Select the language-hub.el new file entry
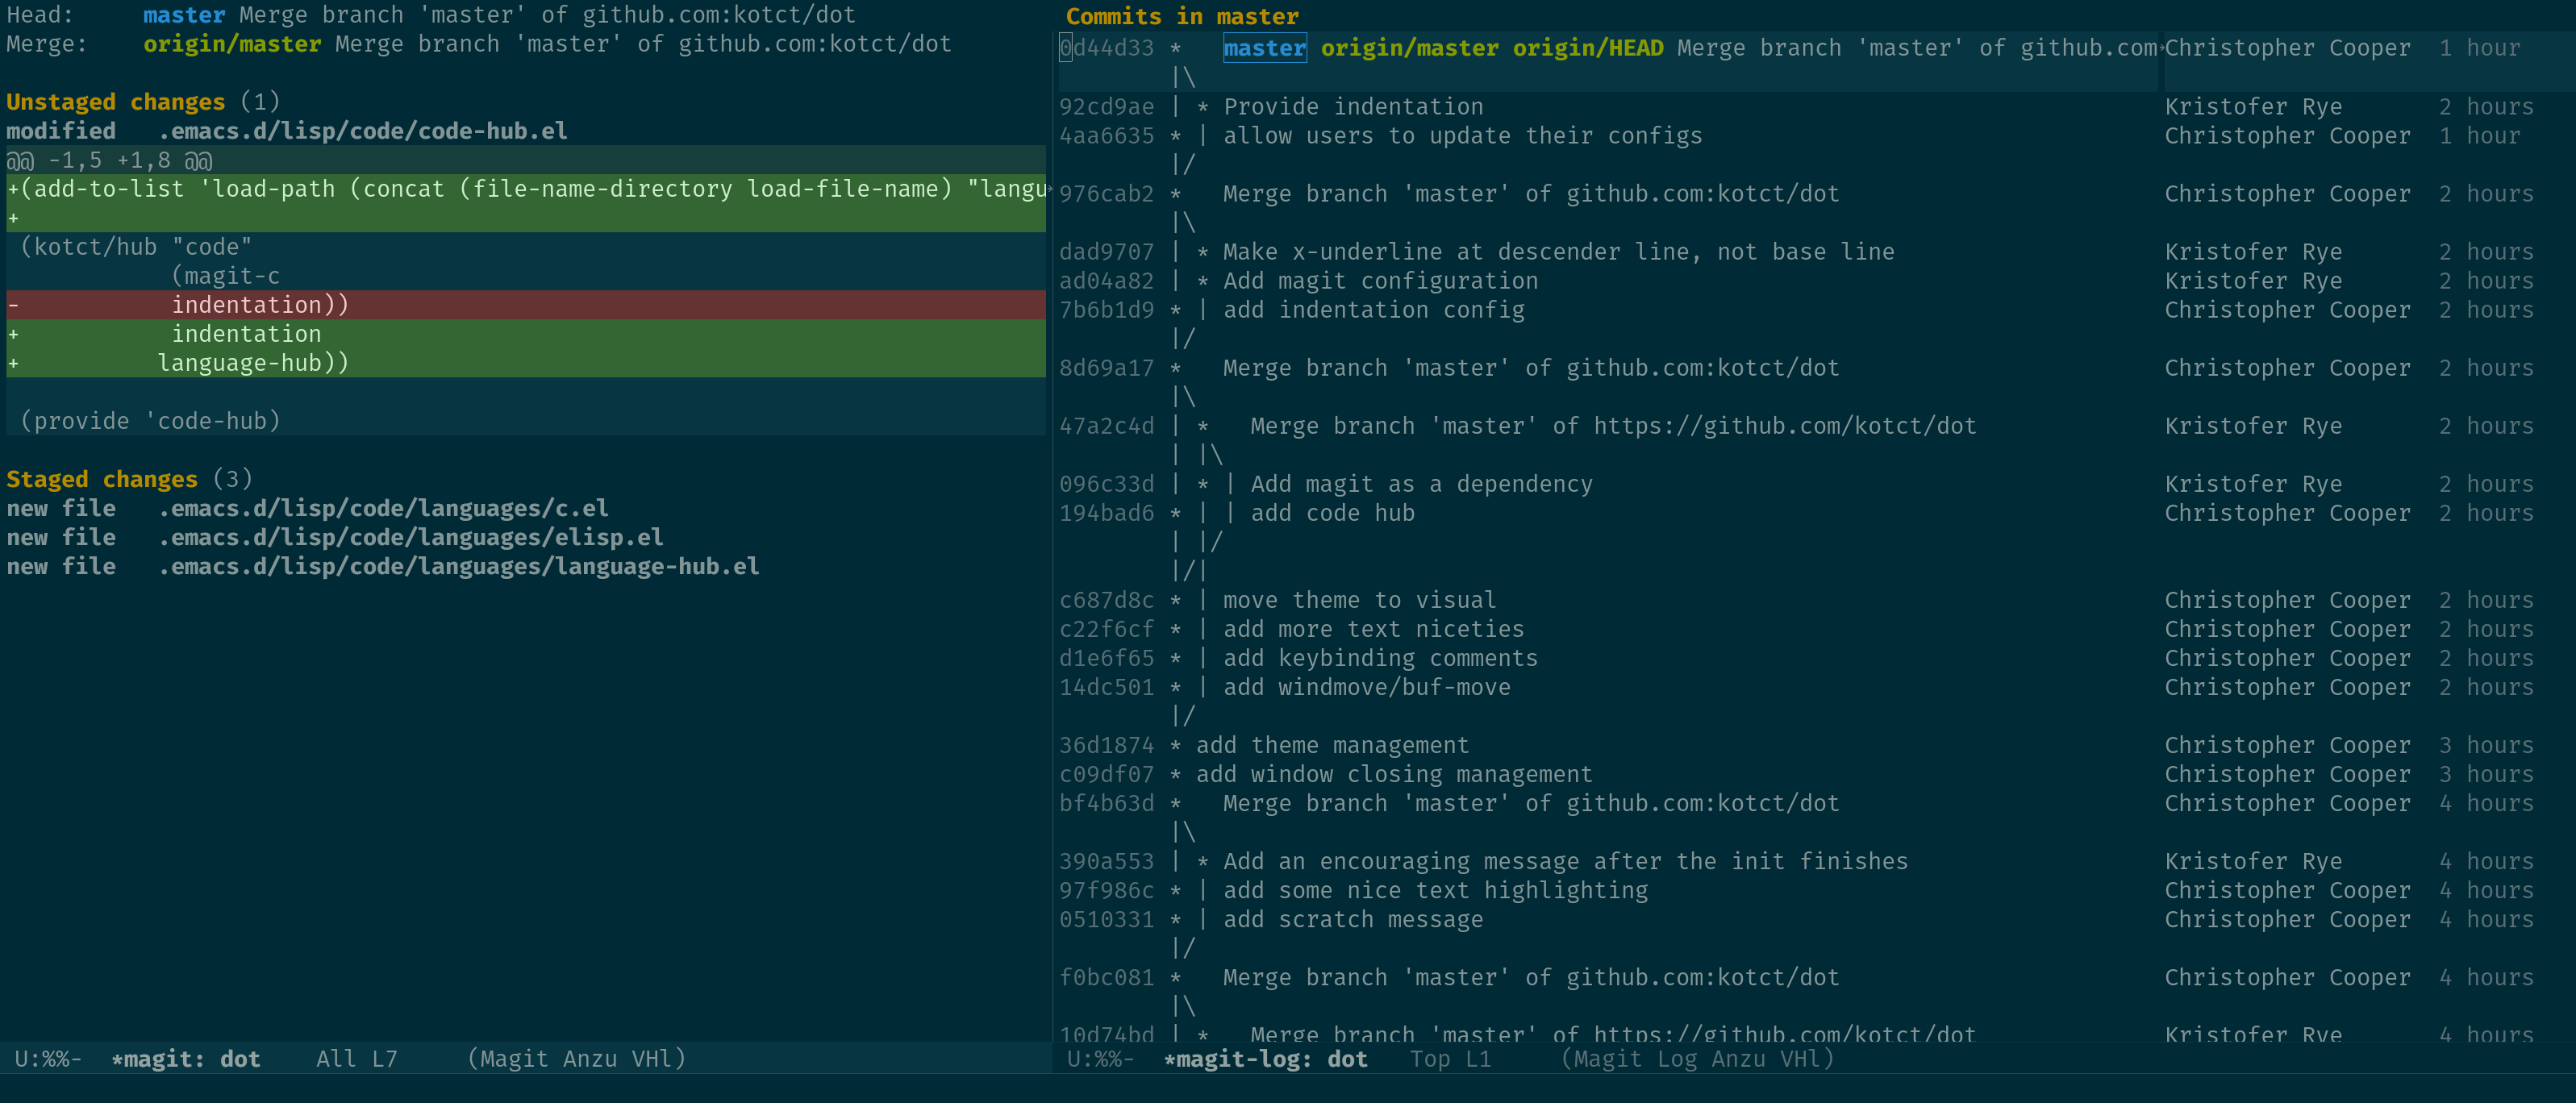This screenshot has height=1103, width=2576. pyautogui.click(x=458, y=566)
